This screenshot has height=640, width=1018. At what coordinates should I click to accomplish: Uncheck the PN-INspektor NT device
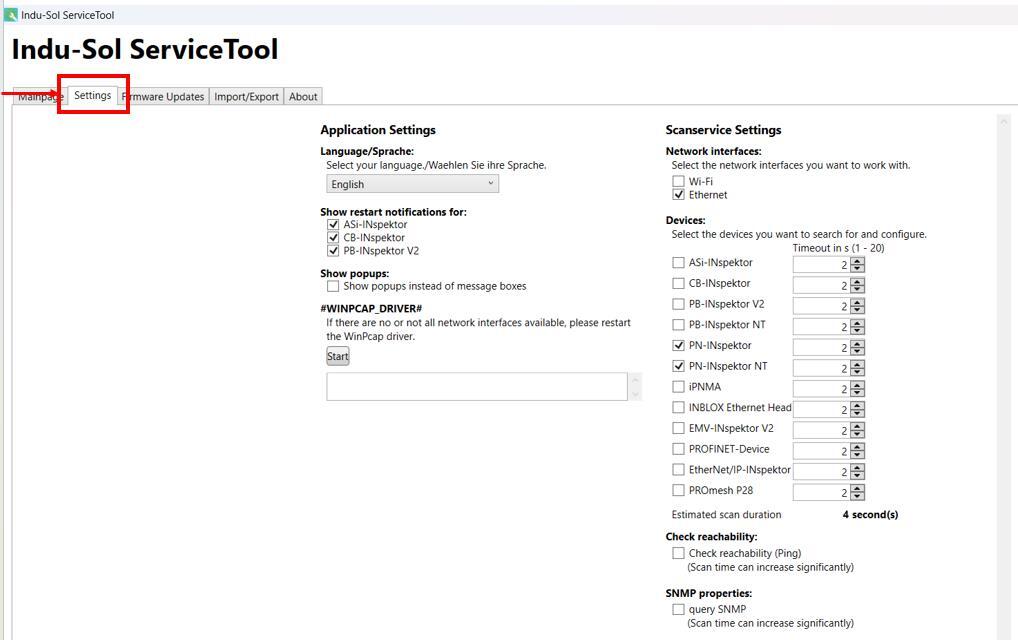678,366
